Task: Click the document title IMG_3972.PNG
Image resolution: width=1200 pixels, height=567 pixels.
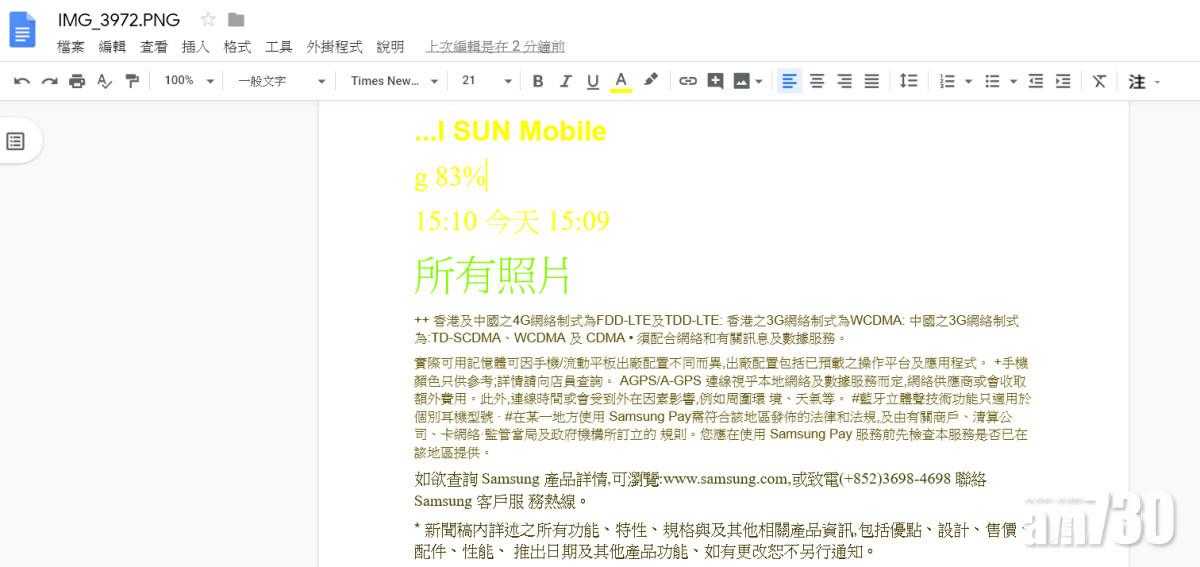Action: pyautogui.click(x=119, y=19)
